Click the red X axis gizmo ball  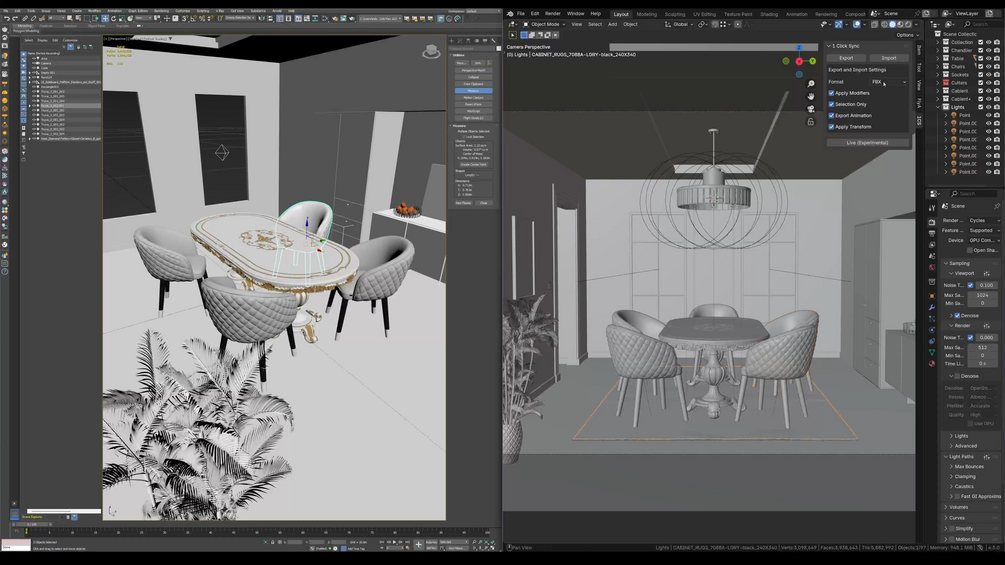pyautogui.click(x=799, y=61)
